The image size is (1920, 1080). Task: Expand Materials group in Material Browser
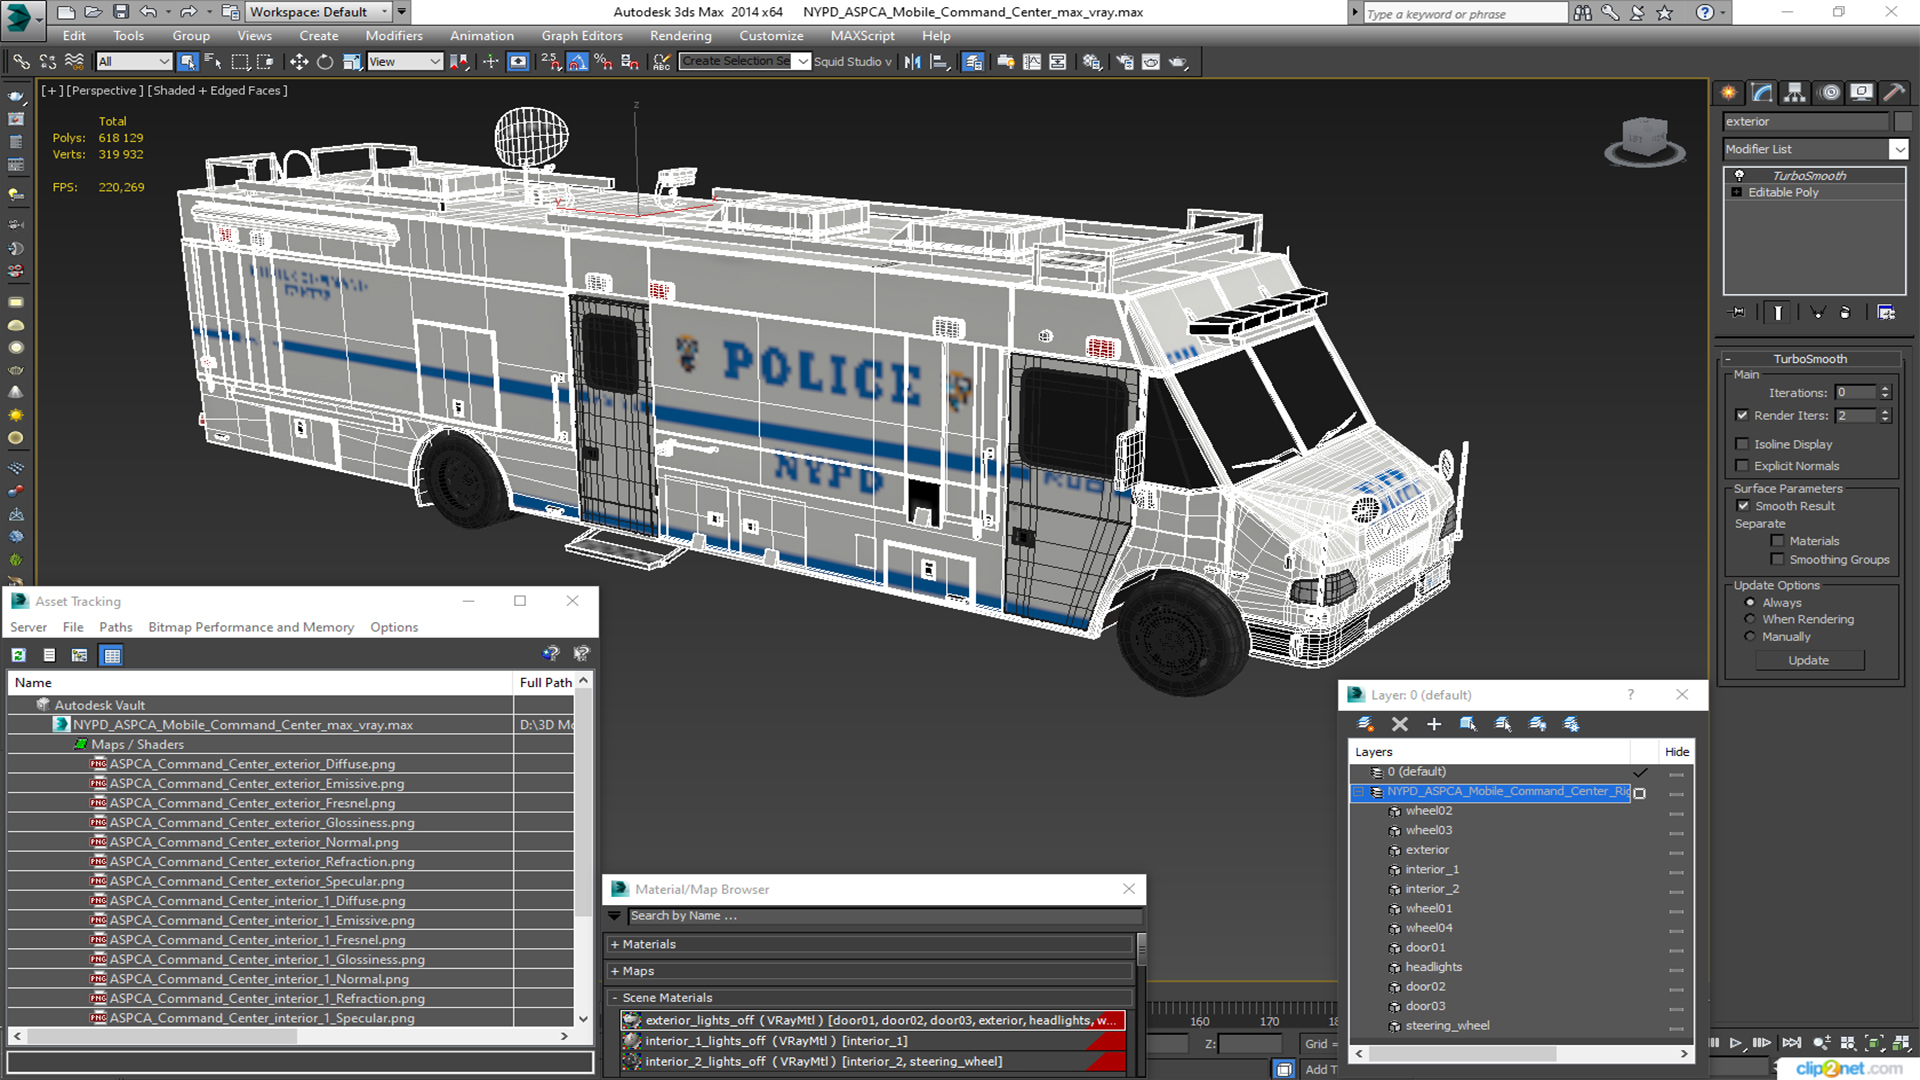615,944
